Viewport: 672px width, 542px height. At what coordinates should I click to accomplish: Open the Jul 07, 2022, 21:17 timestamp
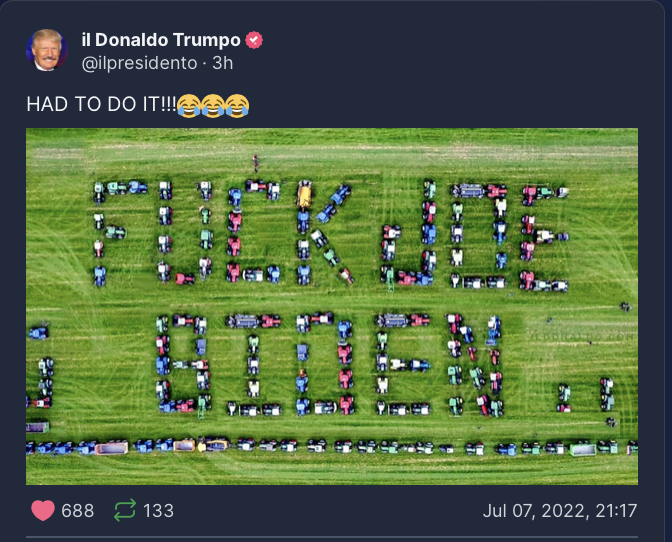click(x=560, y=511)
